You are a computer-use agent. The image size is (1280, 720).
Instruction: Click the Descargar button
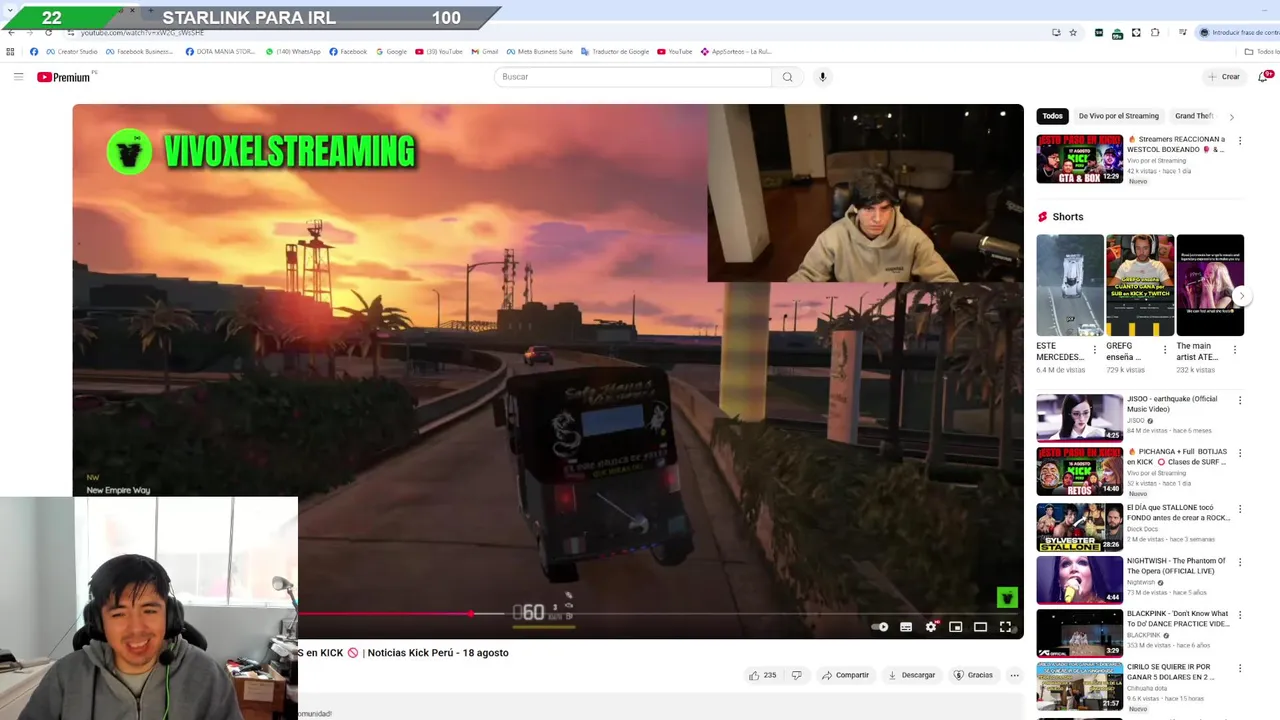pyautogui.click(x=912, y=675)
